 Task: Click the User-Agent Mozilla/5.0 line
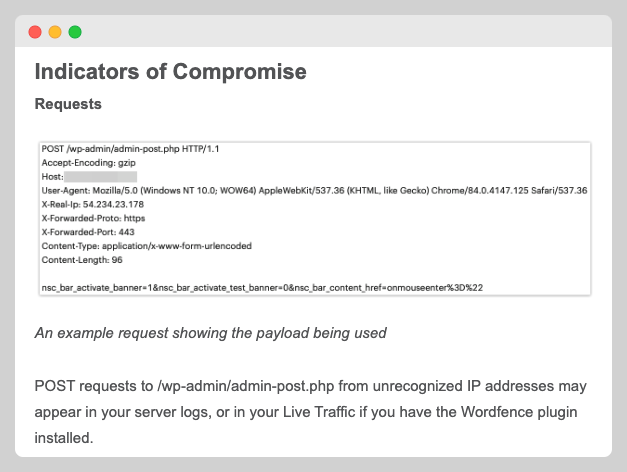[314, 190]
